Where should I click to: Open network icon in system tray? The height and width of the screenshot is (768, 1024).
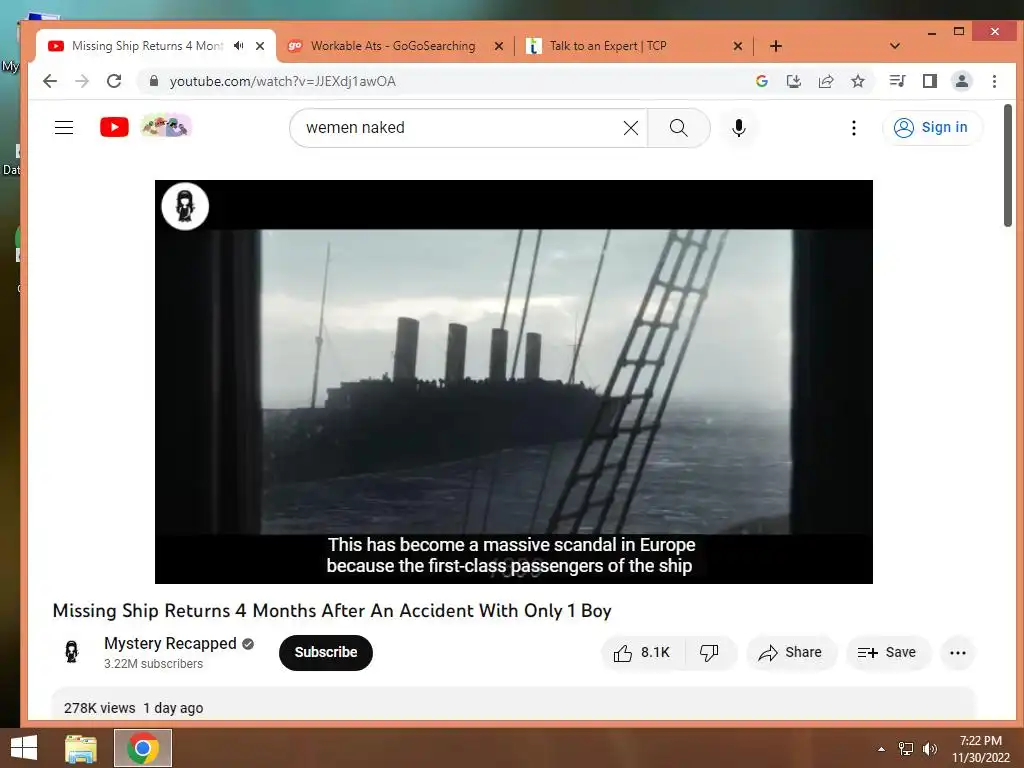(x=906, y=749)
